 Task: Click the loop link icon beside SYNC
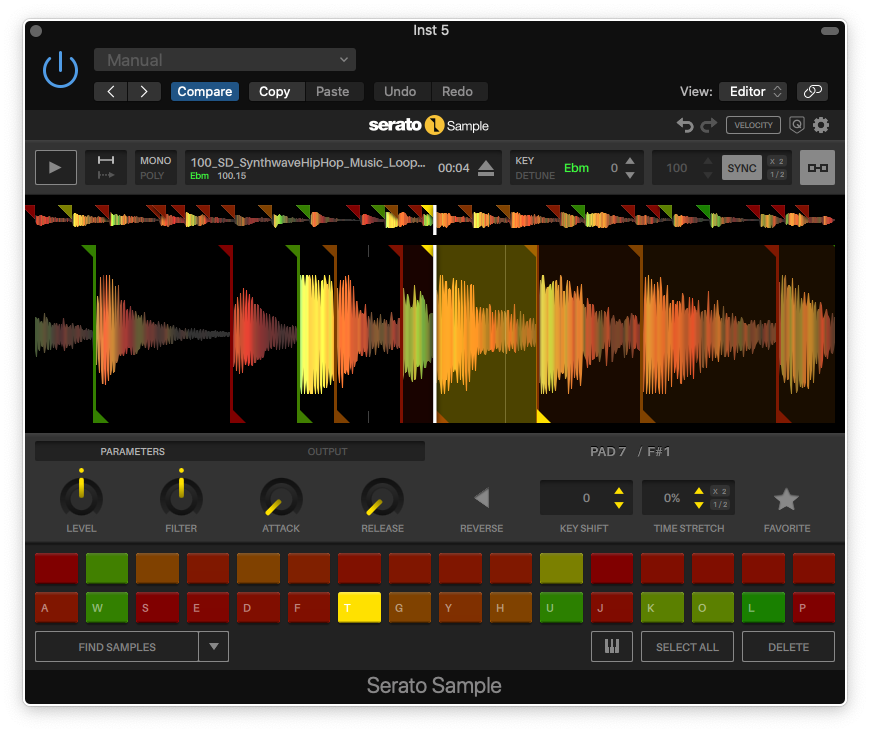817,168
